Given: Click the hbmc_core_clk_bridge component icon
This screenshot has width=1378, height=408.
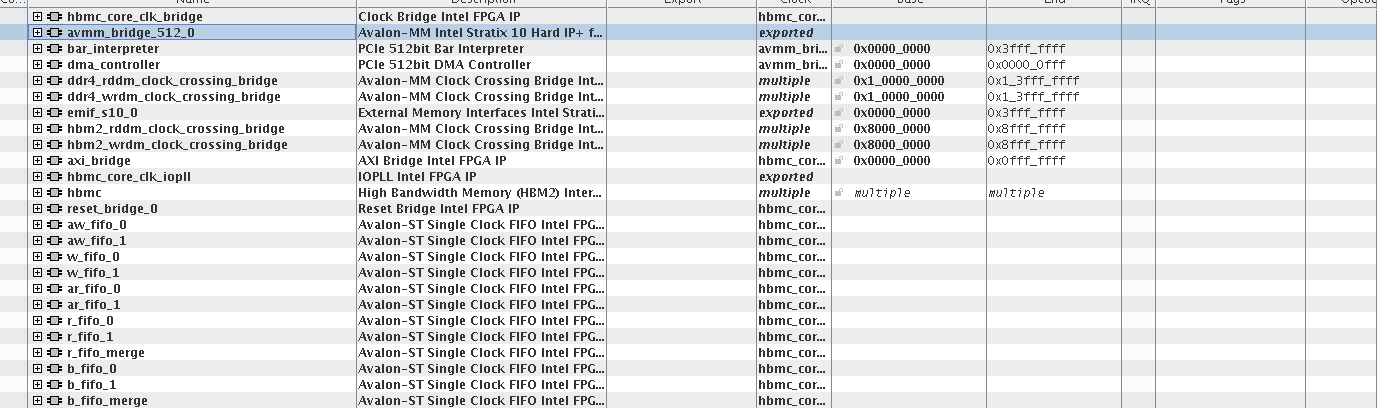Looking at the screenshot, I should coord(54,17).
